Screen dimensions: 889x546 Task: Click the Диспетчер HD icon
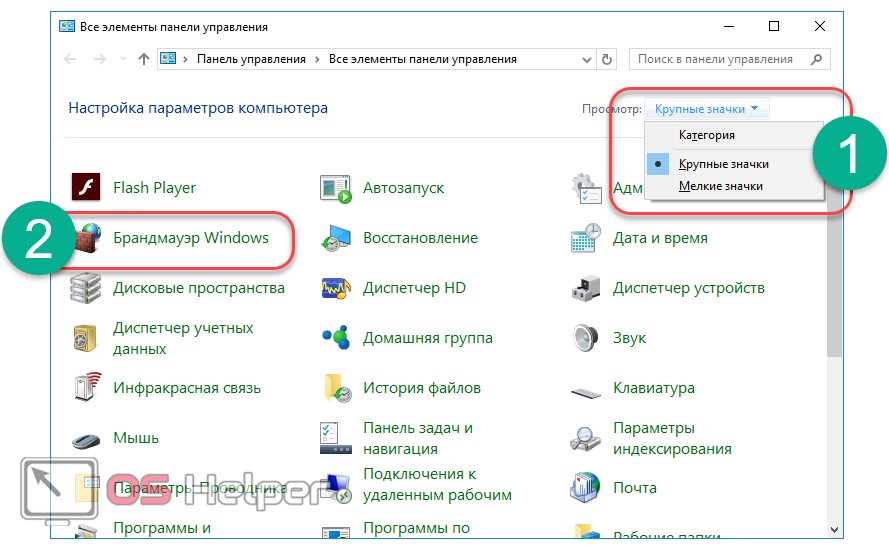click(x=336, y=288)
